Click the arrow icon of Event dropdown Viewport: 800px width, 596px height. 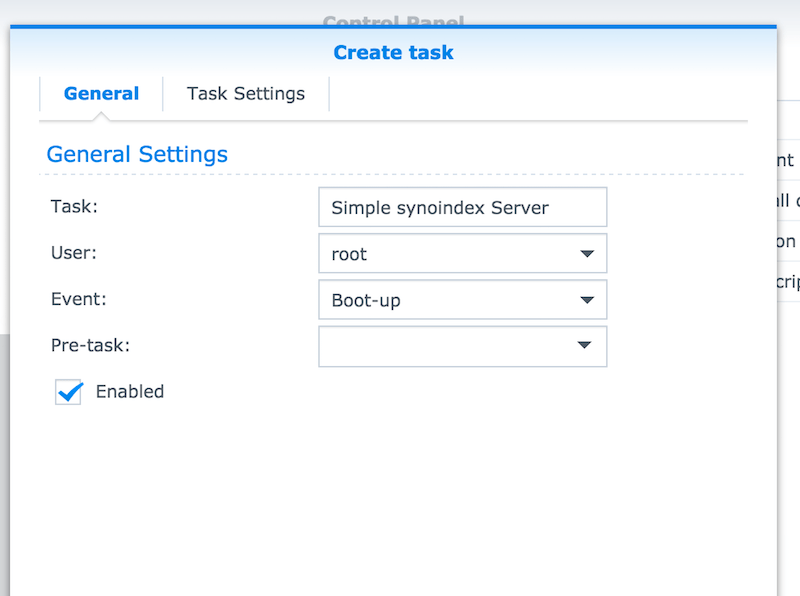pyautogui.click(x=587, y=300)
